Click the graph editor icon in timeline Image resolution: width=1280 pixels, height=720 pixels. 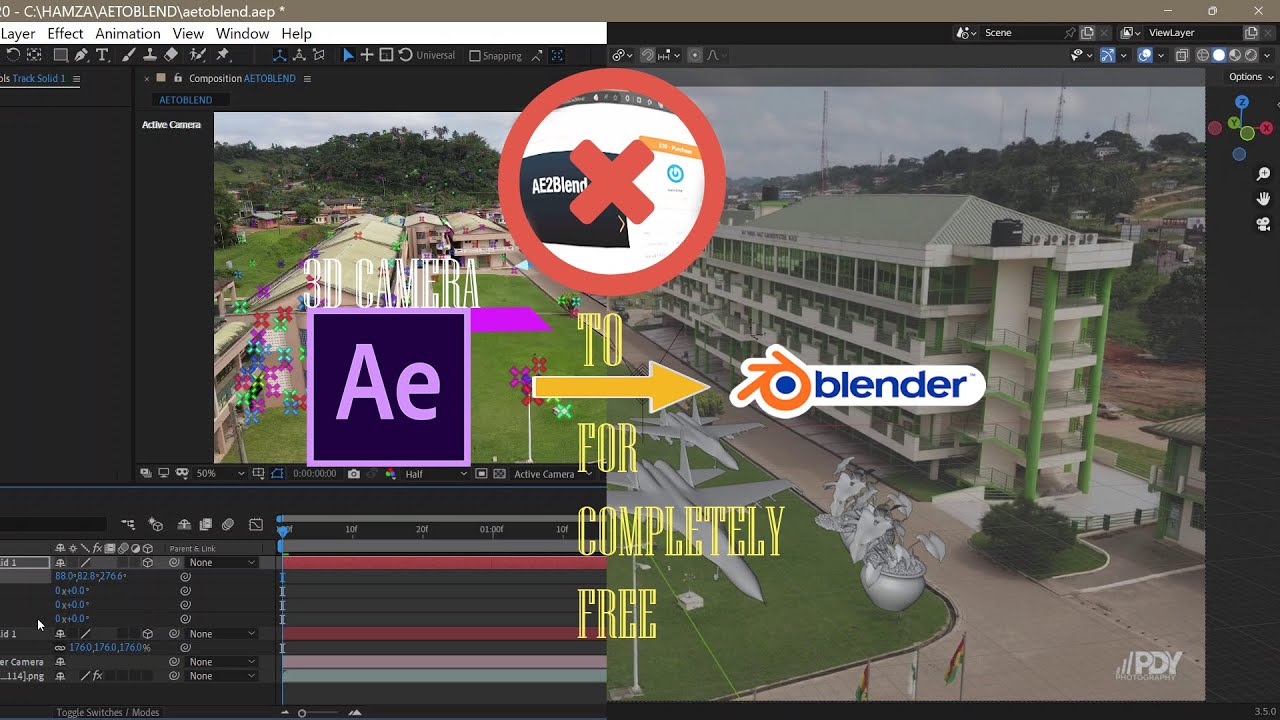tap(256, 524)
